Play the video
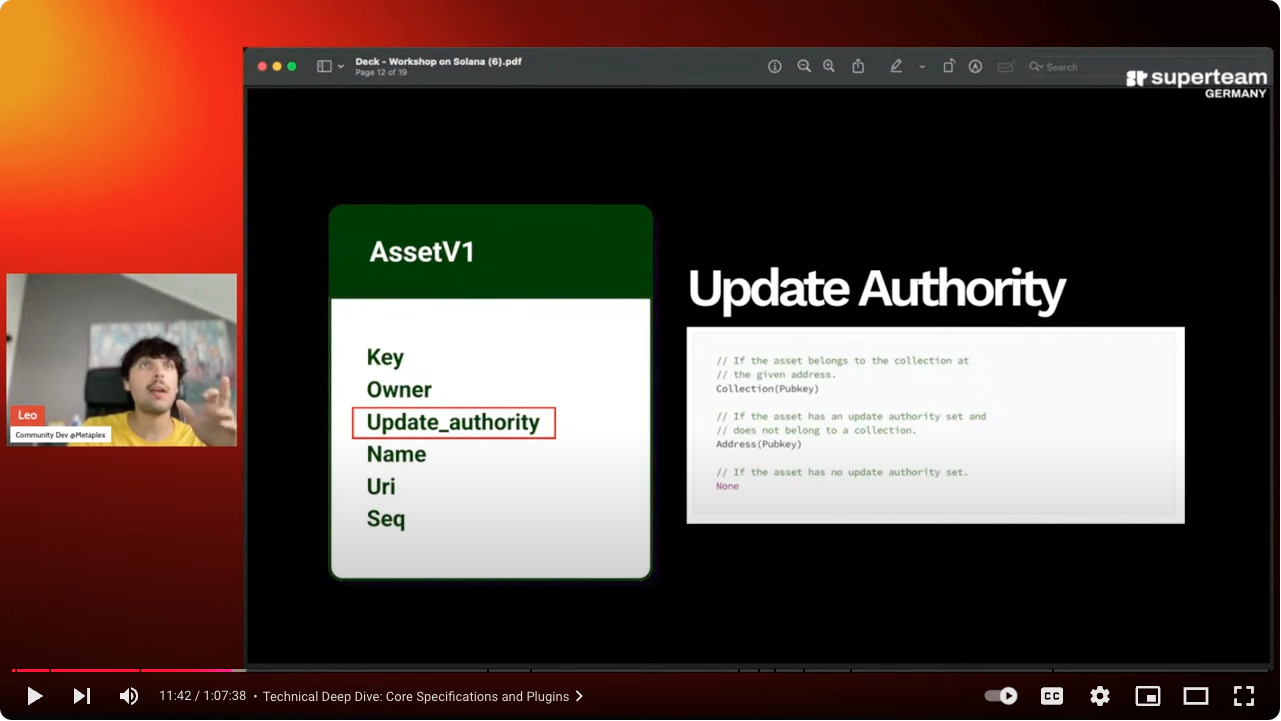Viewport: 1281px width, 721px height. 34,696
